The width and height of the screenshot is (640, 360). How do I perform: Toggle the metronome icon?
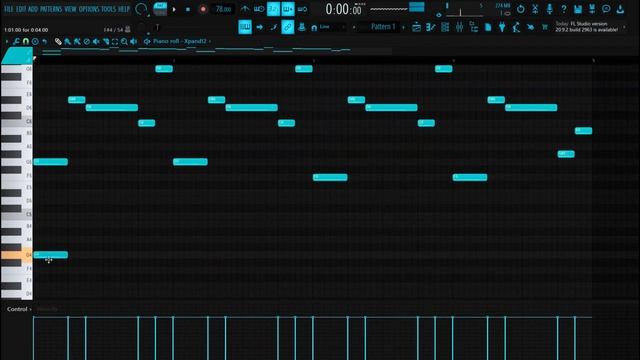(244, 9)
